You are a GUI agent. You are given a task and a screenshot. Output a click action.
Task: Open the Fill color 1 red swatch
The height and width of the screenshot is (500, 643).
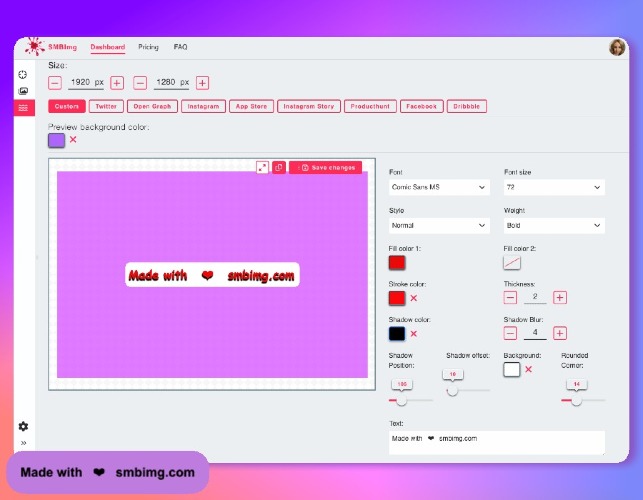tap(397, 263)
